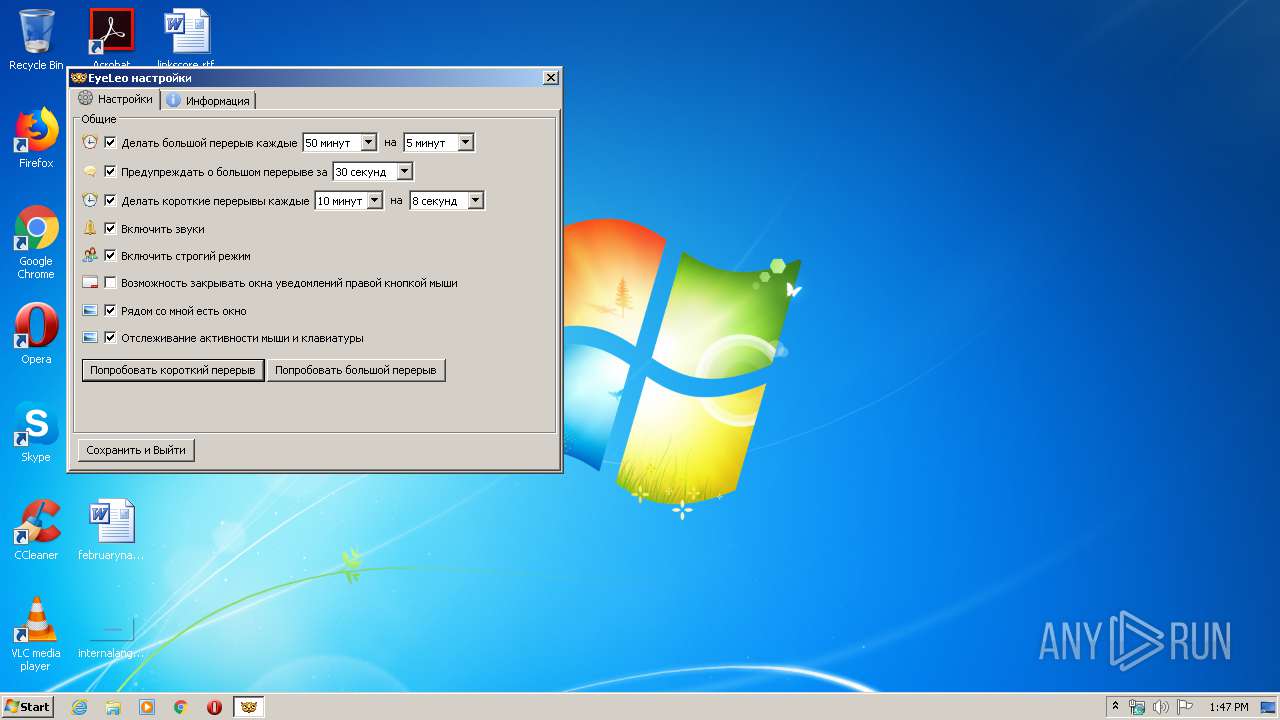Image resolution: width=1280 pixels, height=720 pixels.
Task: Uncheck Делать большой перерыв каждые
Action: [x=110, y=143]
